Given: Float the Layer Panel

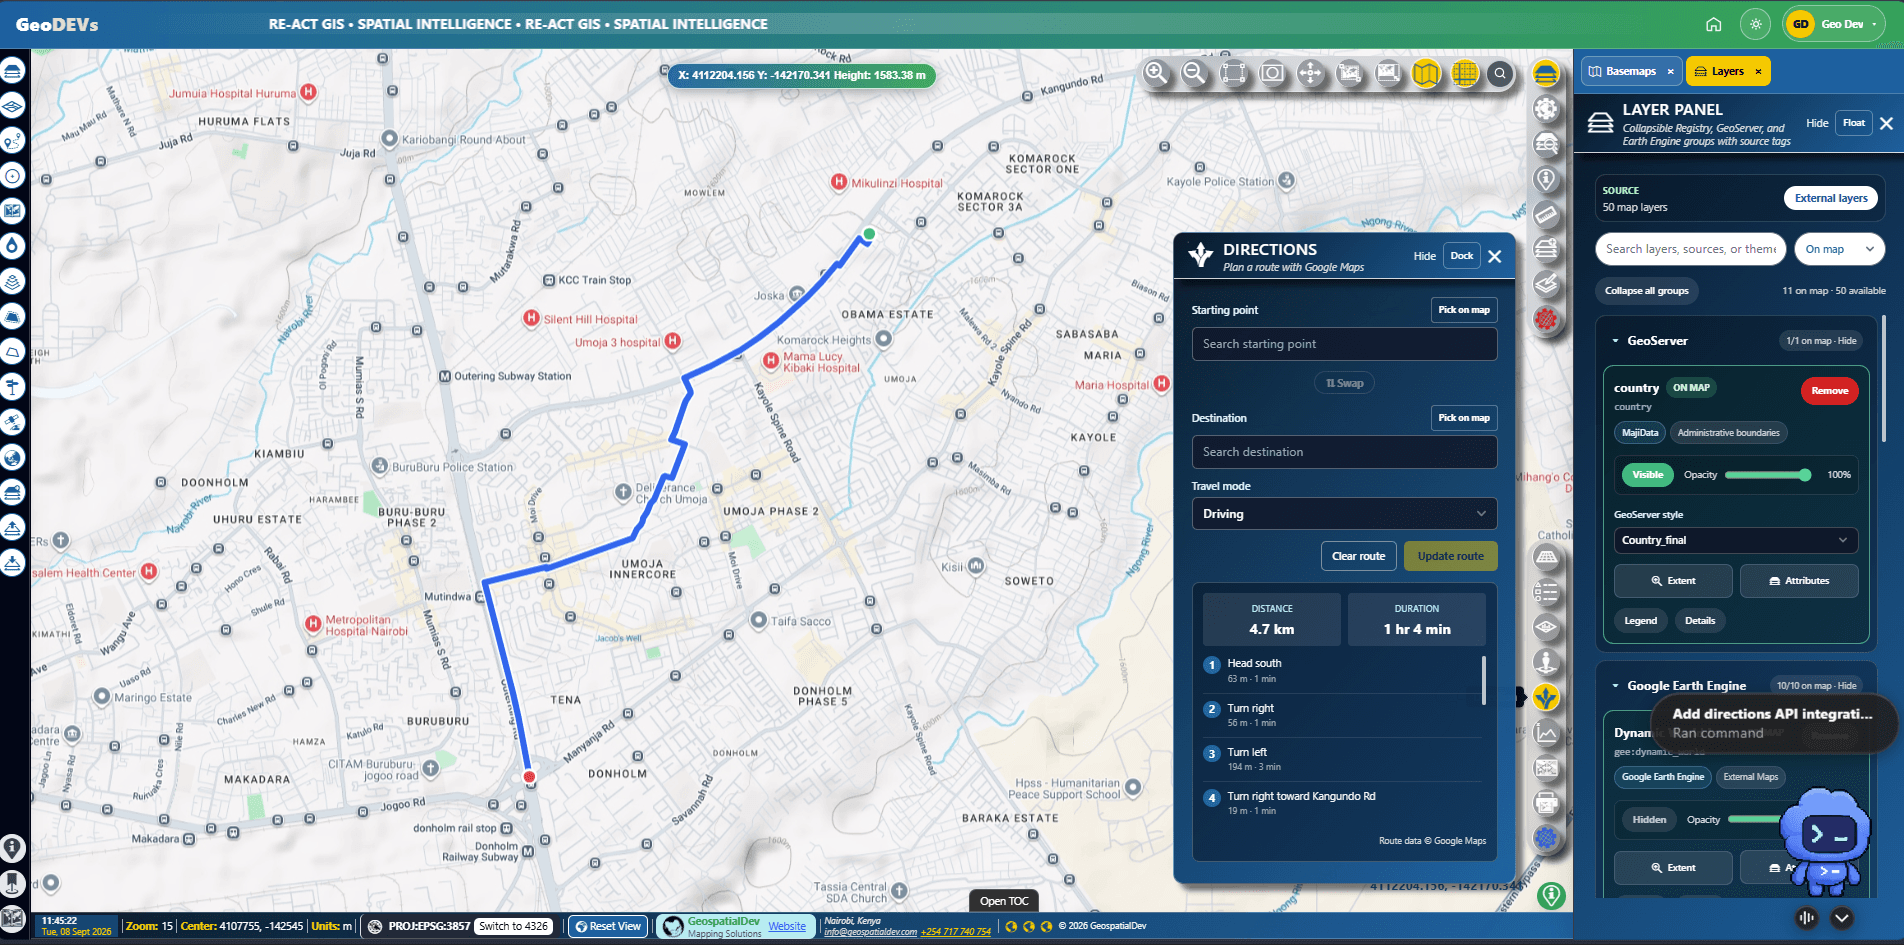Looking at the screenshot, I should [x=1854, y=123].
